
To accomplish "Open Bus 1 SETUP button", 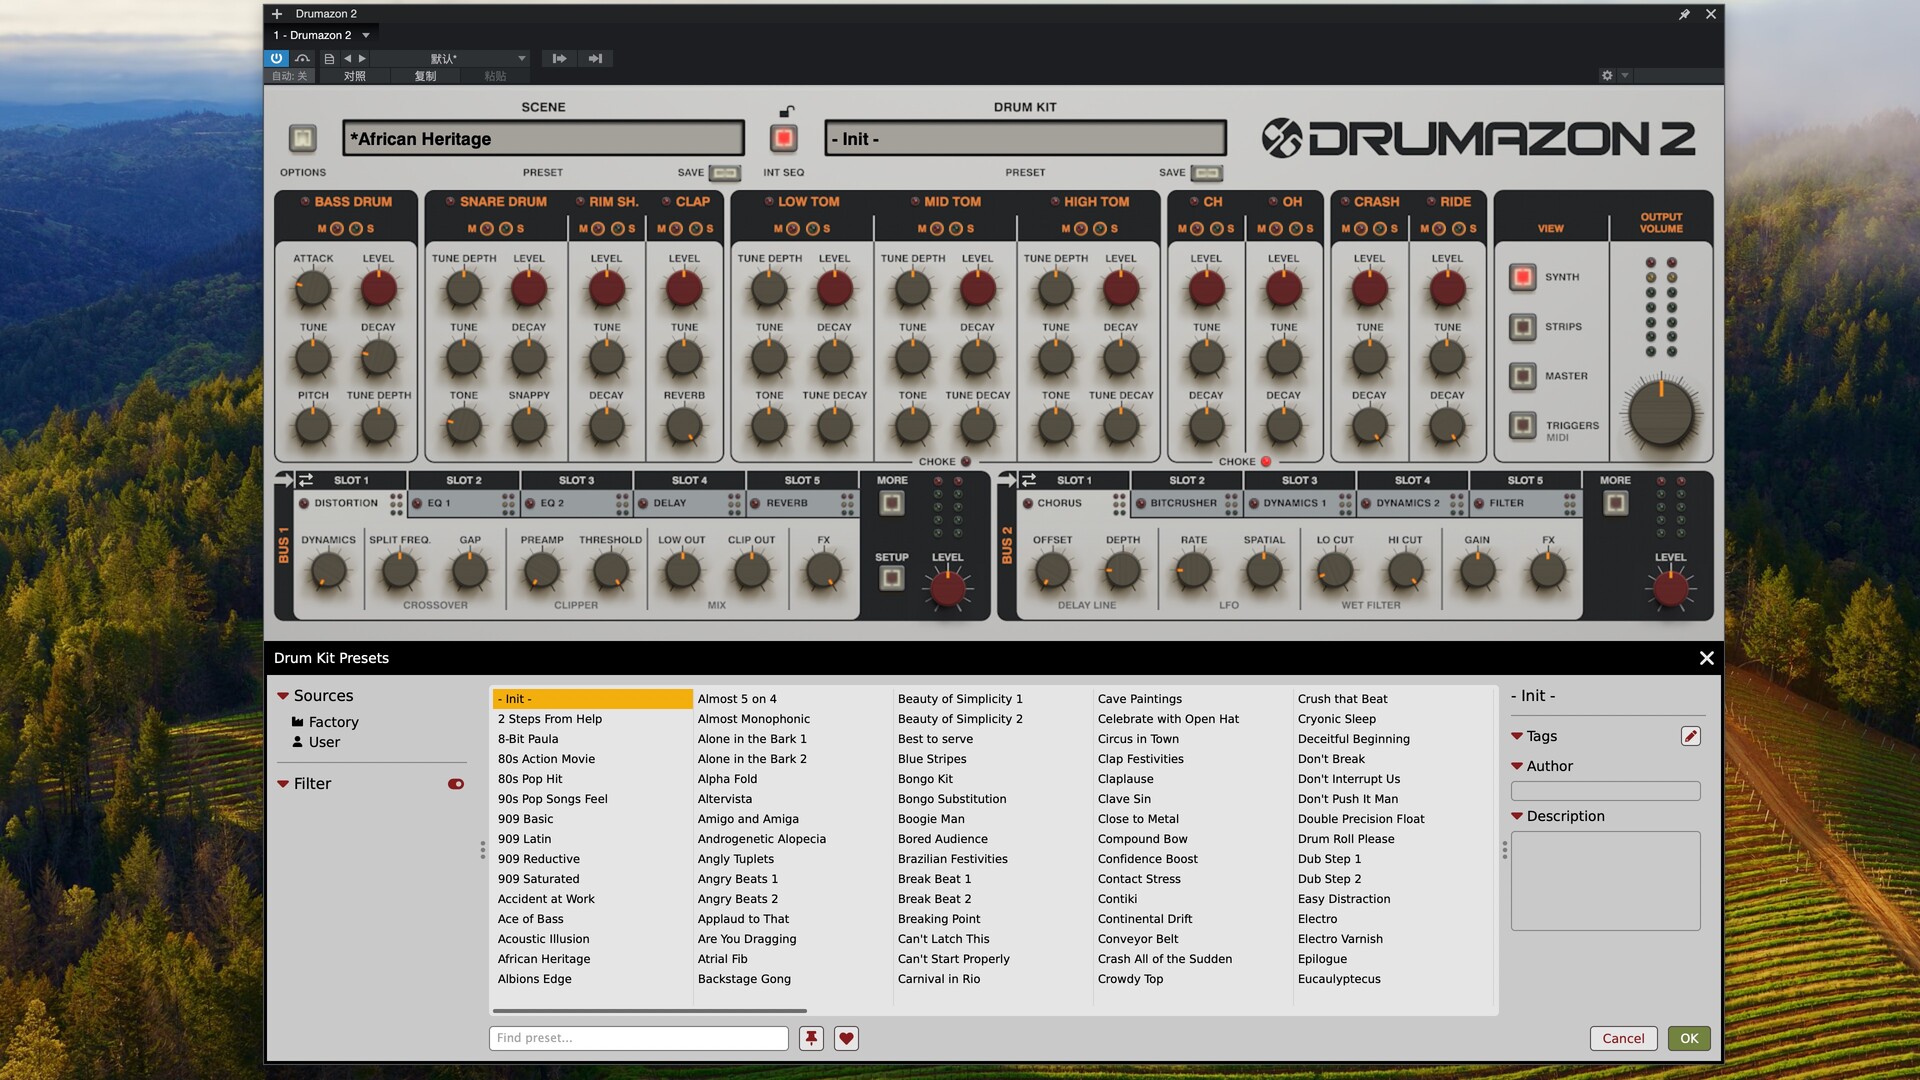I will pos(891,578).
